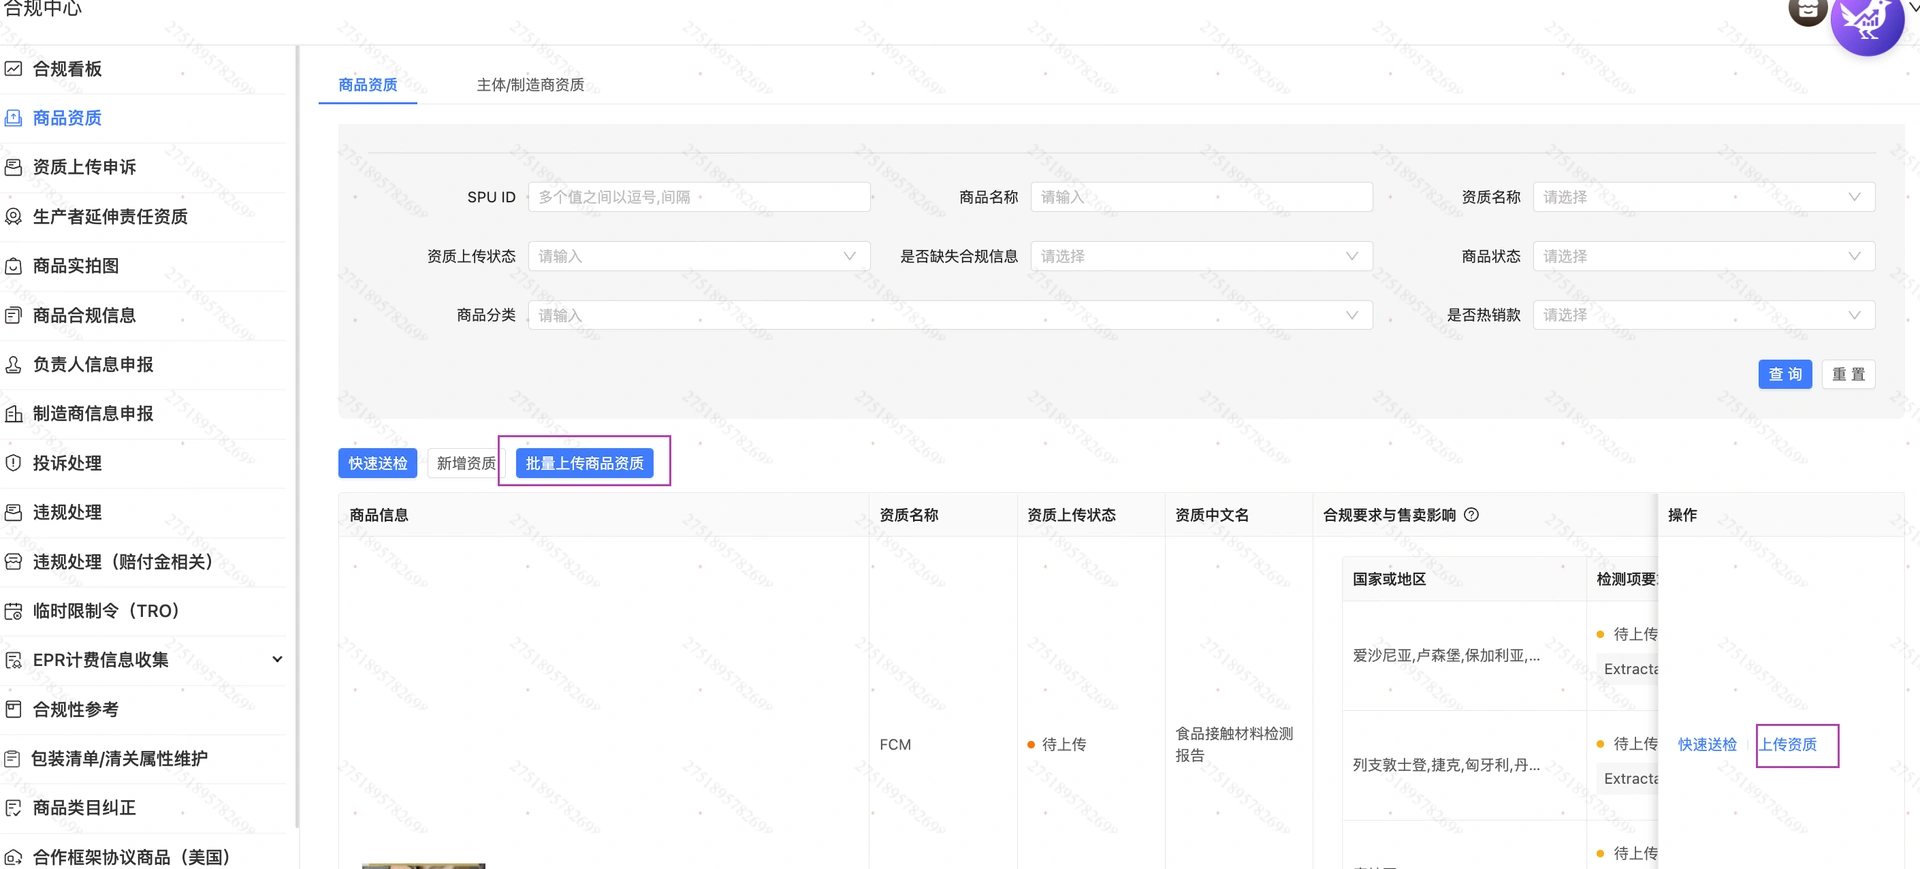The image size is (1920, 869).
Task: Click the blue 快速送检 button above the table
Action: (x=377, y=463)
